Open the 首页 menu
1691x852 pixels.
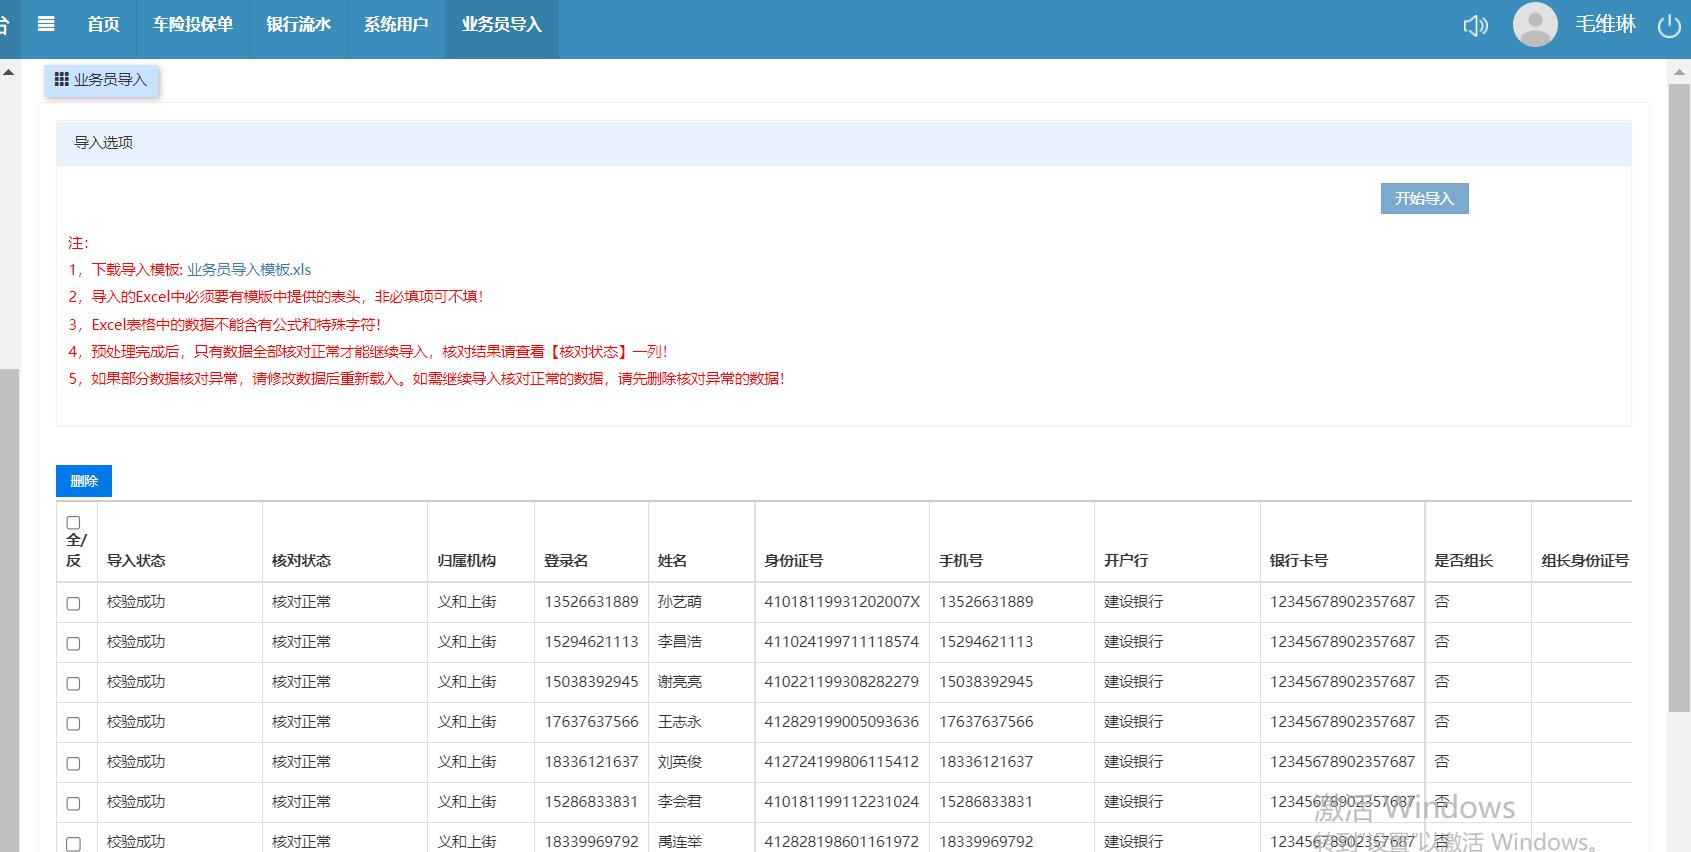(x=103, y=25)
